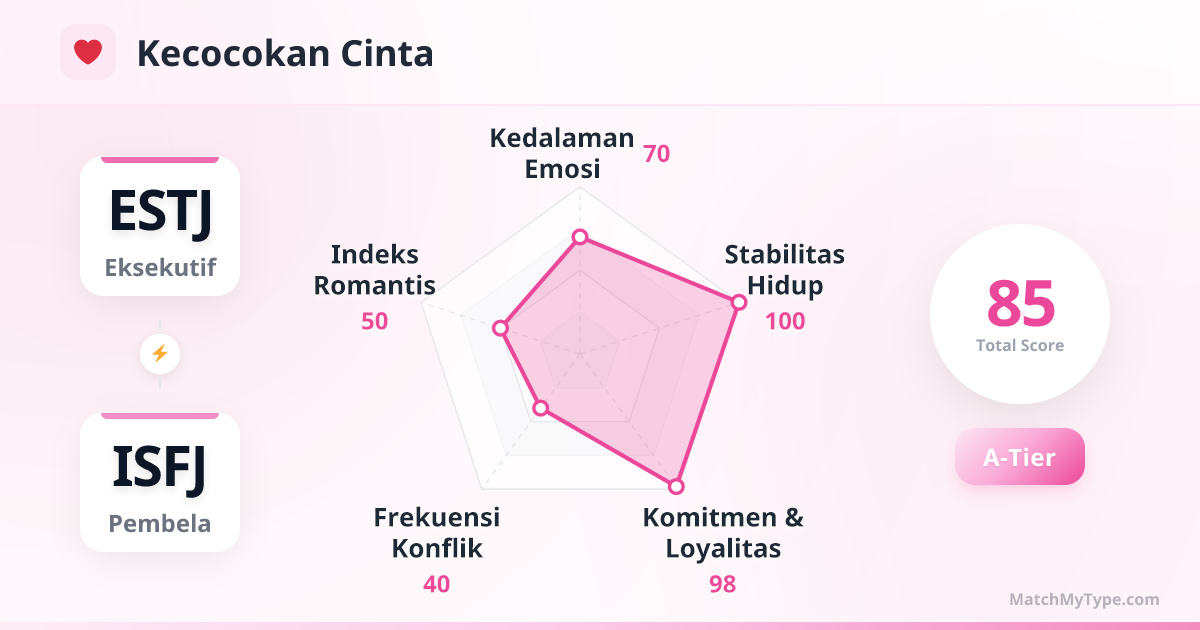
Task: Click the Indeks Romantis radar point
Action: (x=501, y=328)
